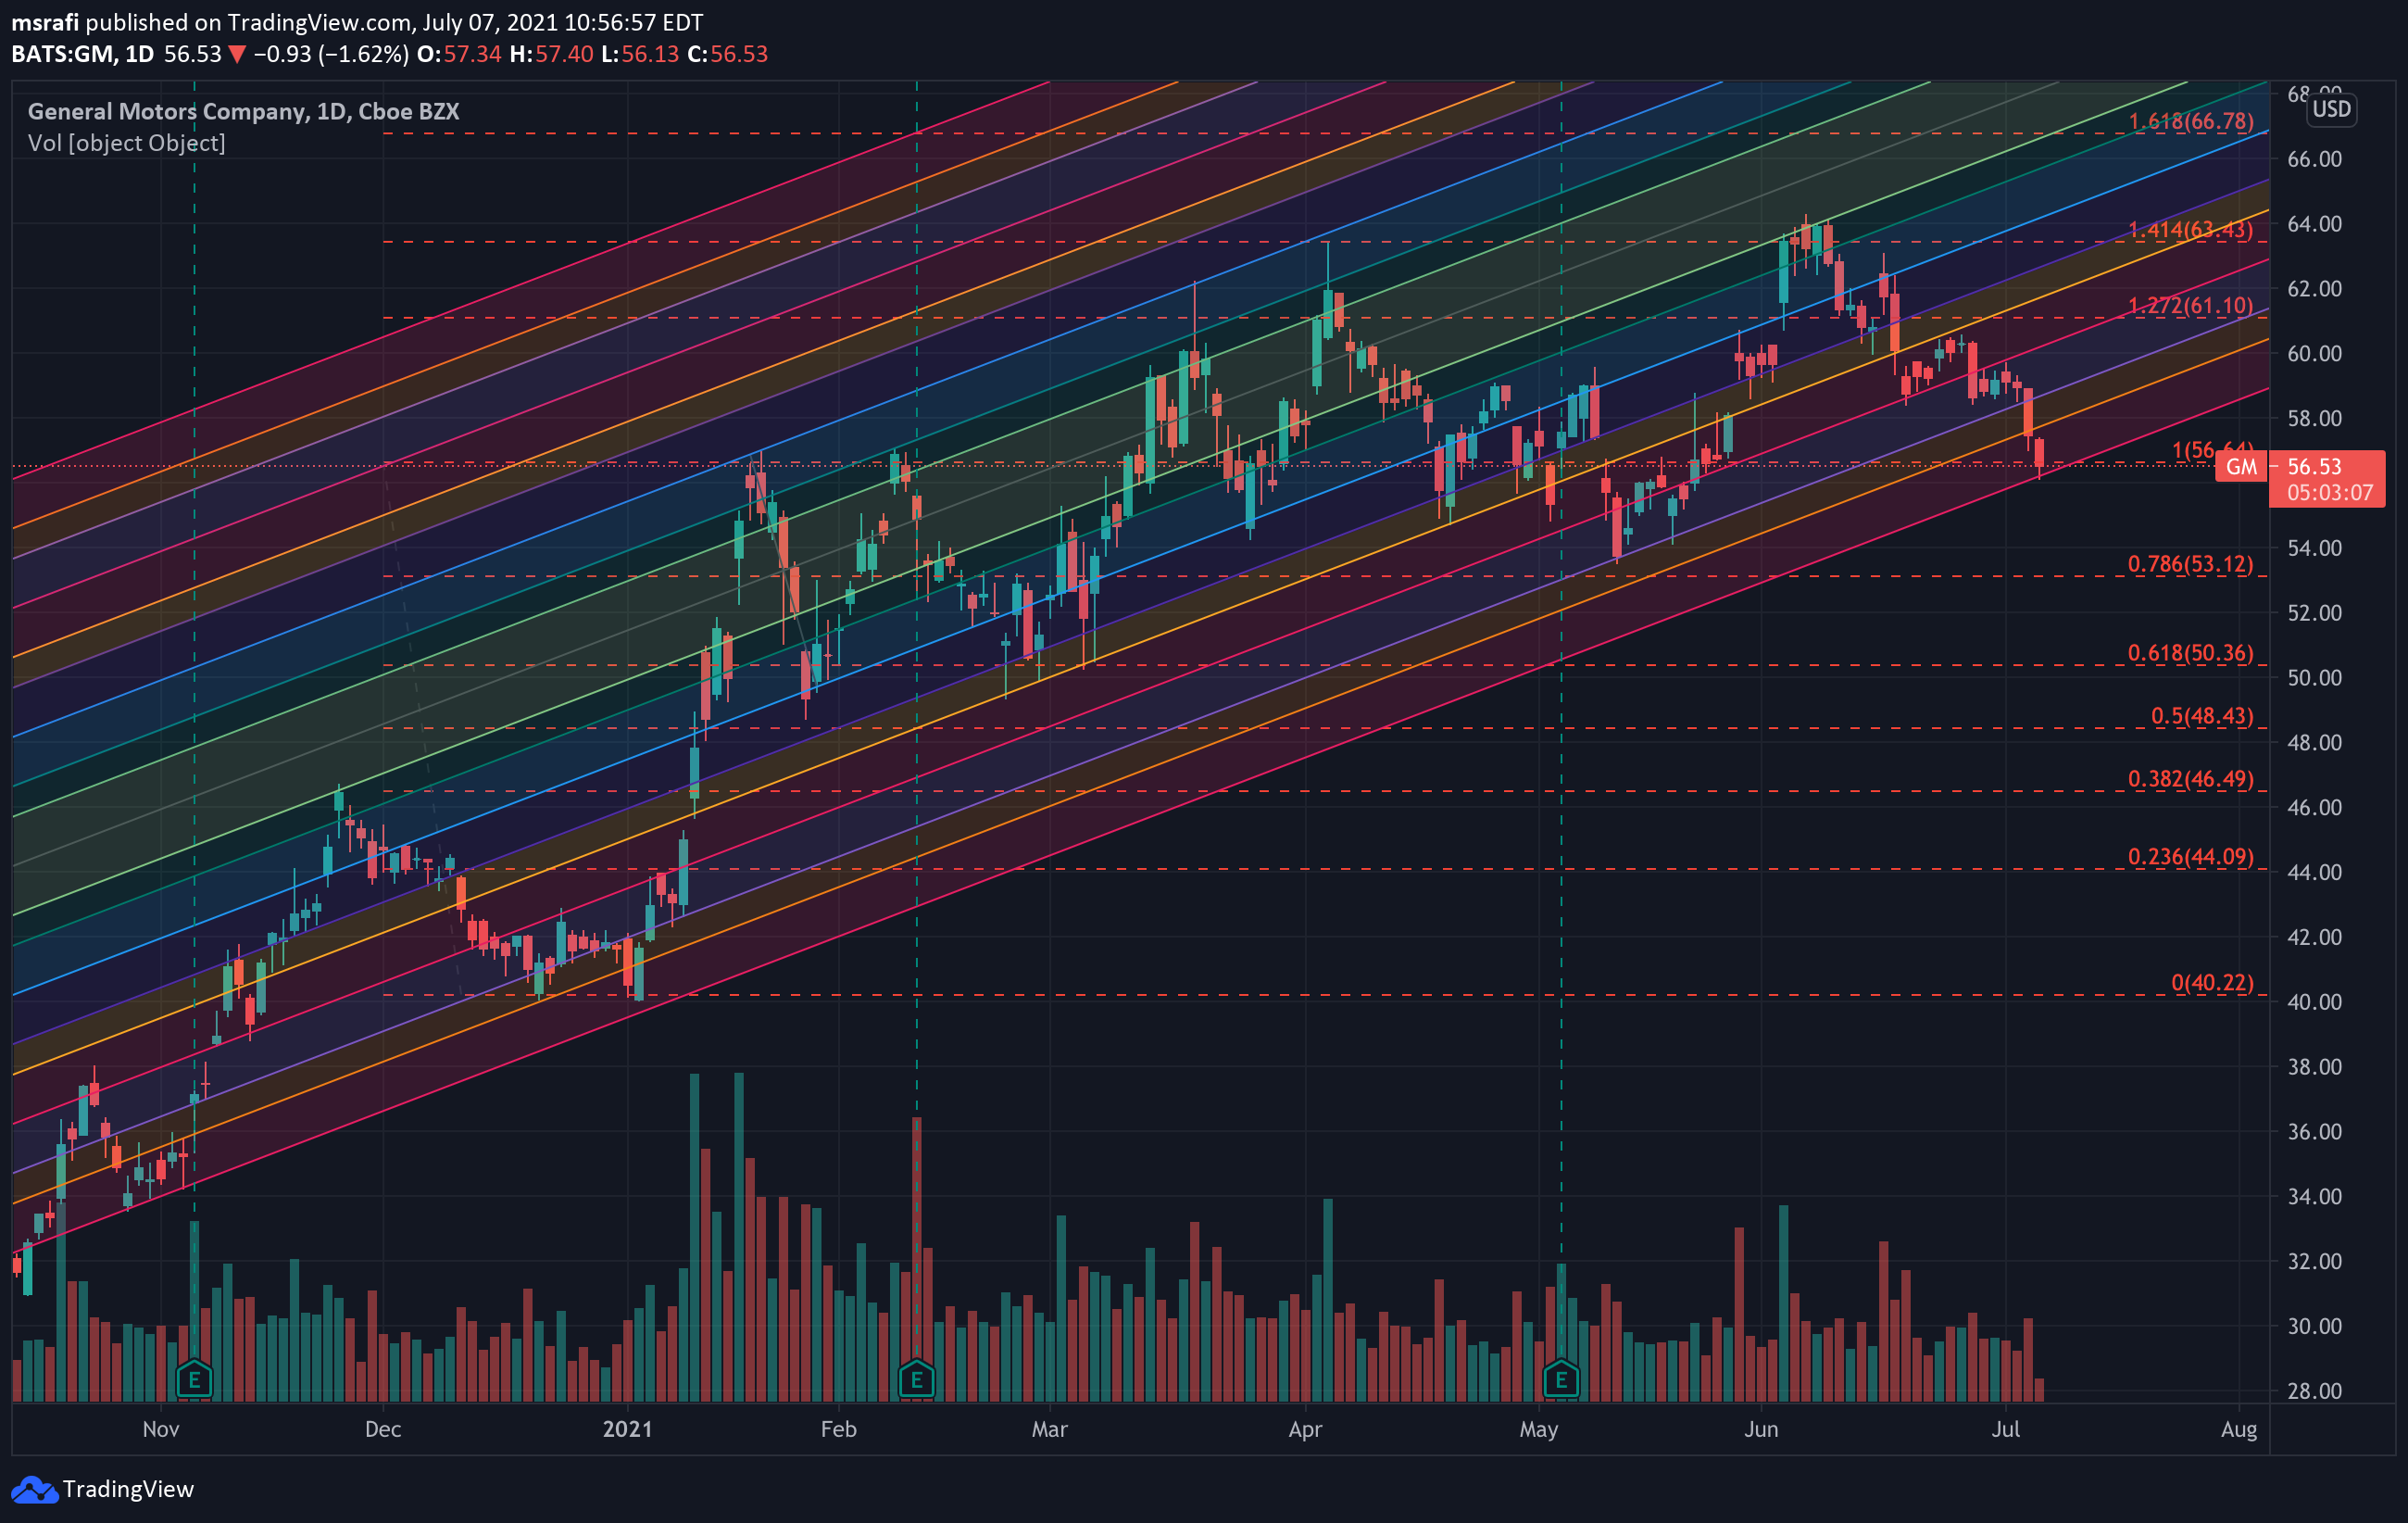Click the red down arrow beside 56.53
This screenshot has height=1523, width=2408.
(x=237, y=54)
